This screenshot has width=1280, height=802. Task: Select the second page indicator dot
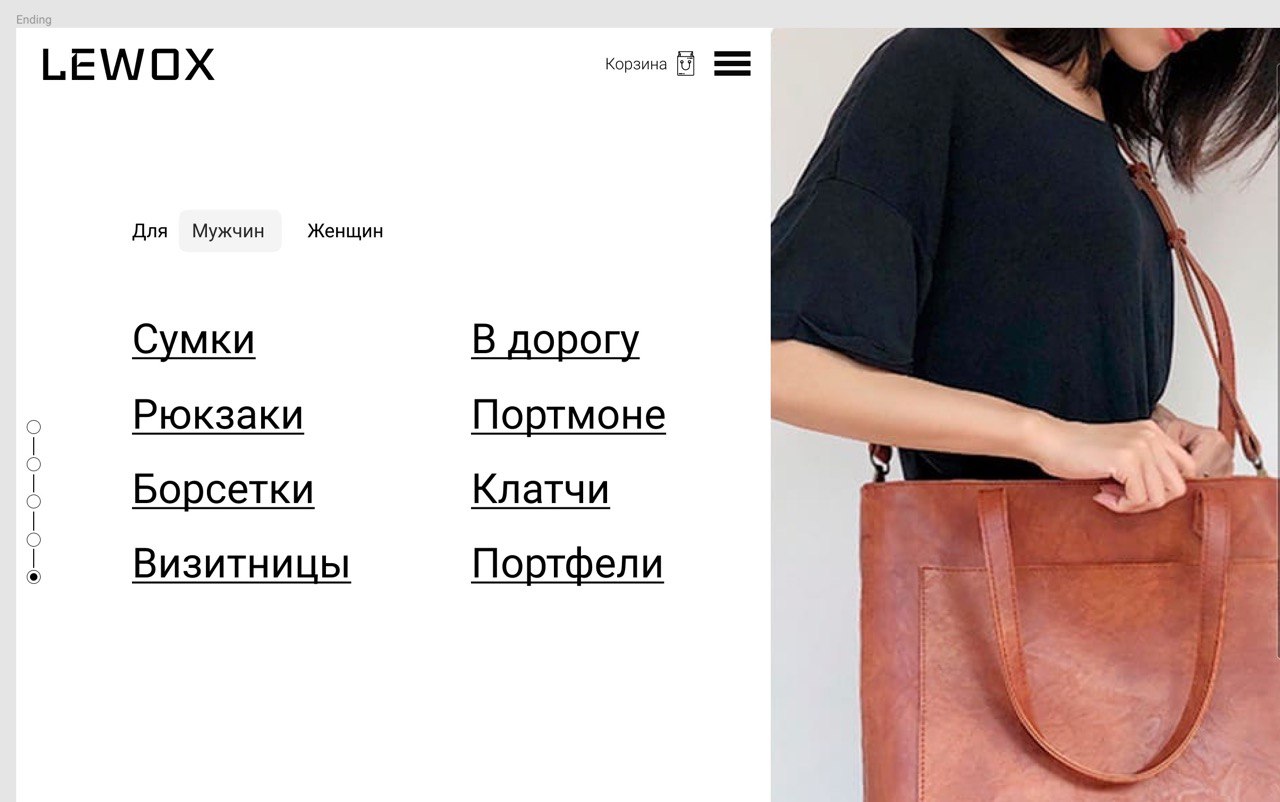[x=34, y=464]
